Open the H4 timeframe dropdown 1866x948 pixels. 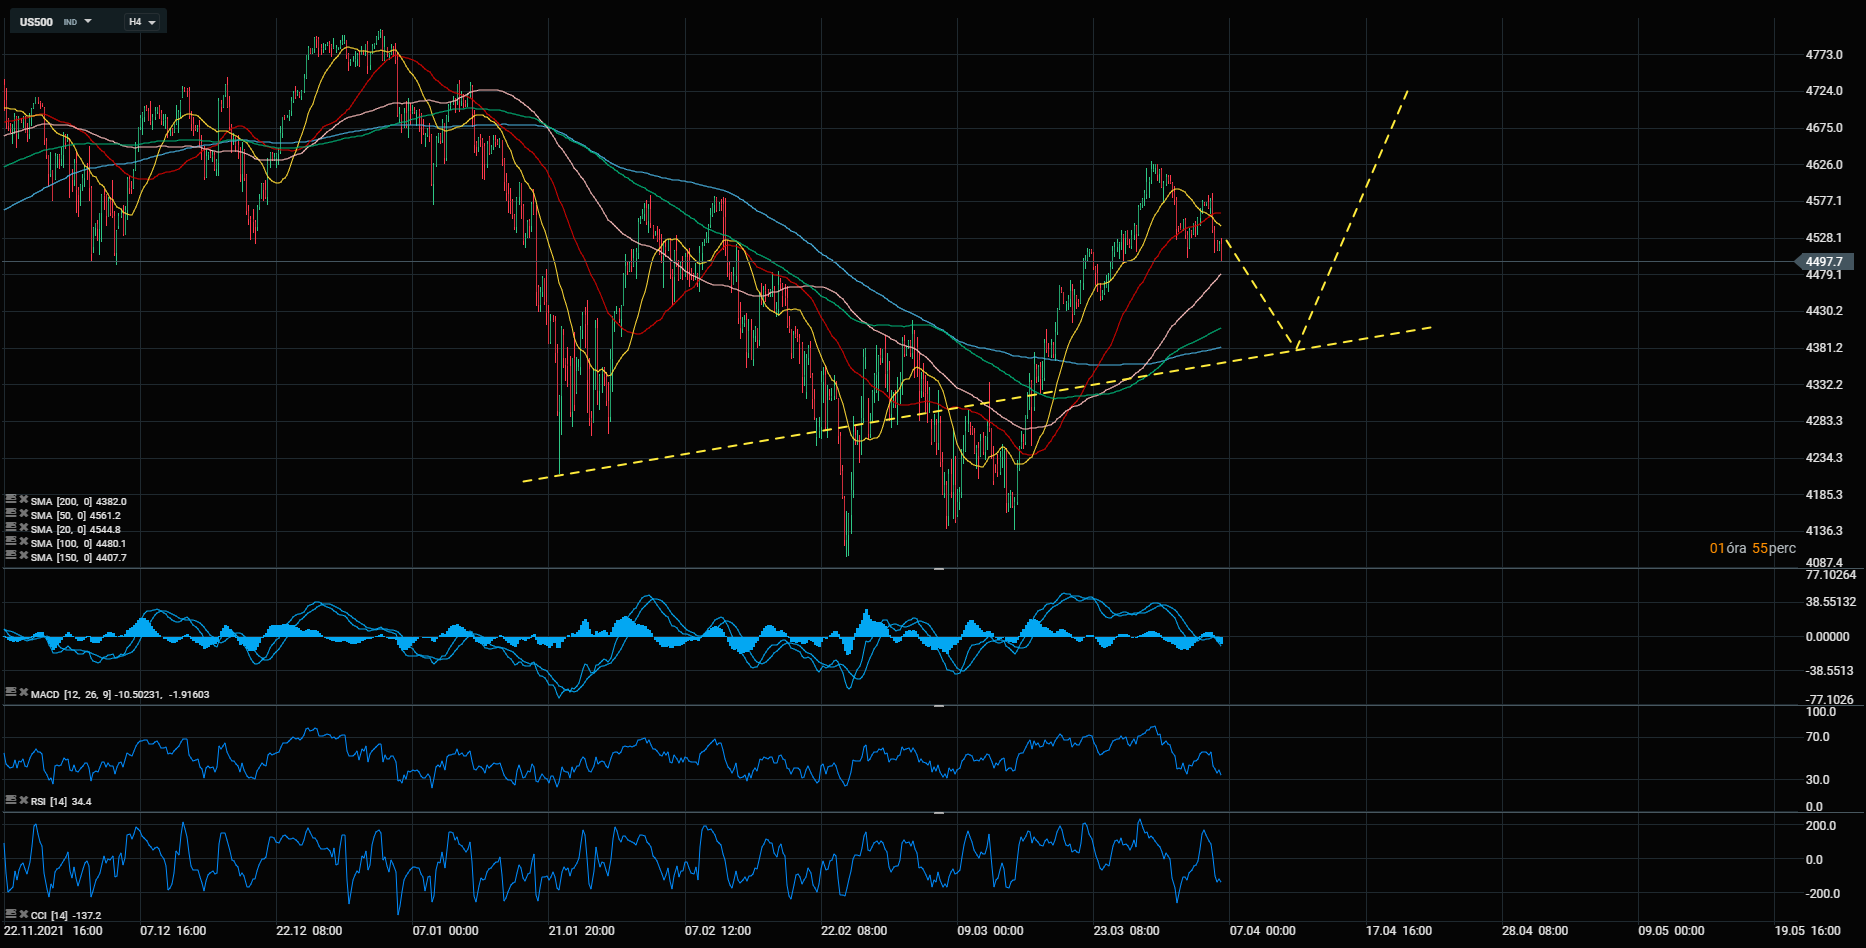(x=142, y=21)
